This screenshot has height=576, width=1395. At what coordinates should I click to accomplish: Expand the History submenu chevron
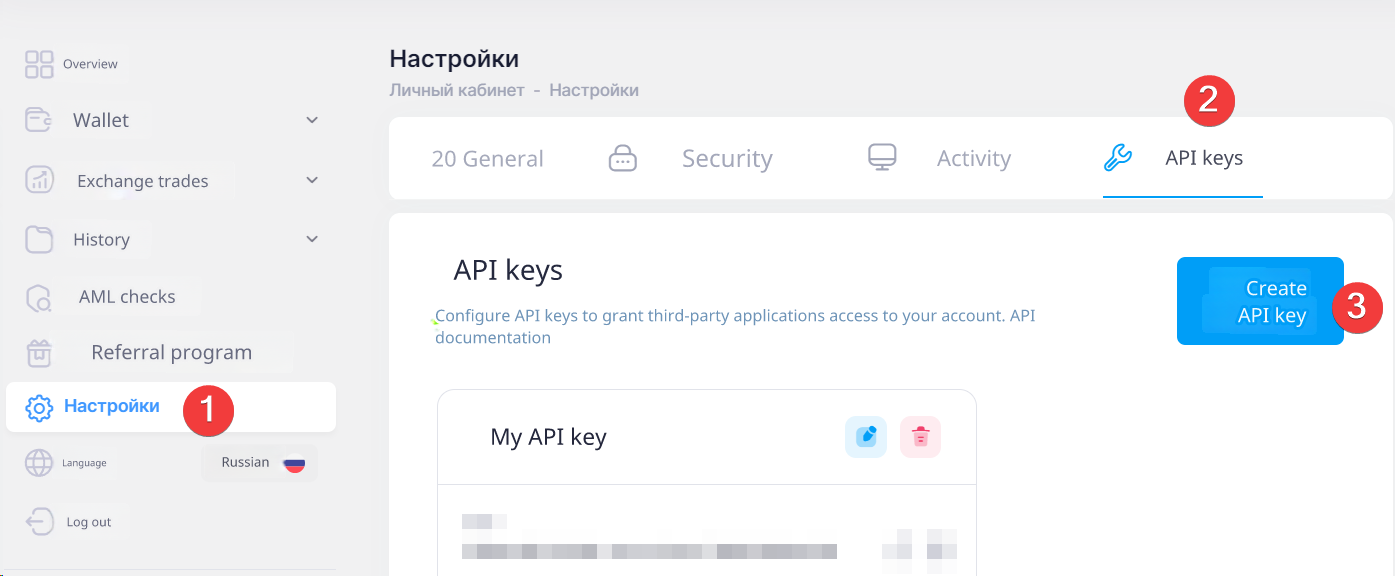click(312, 239)
